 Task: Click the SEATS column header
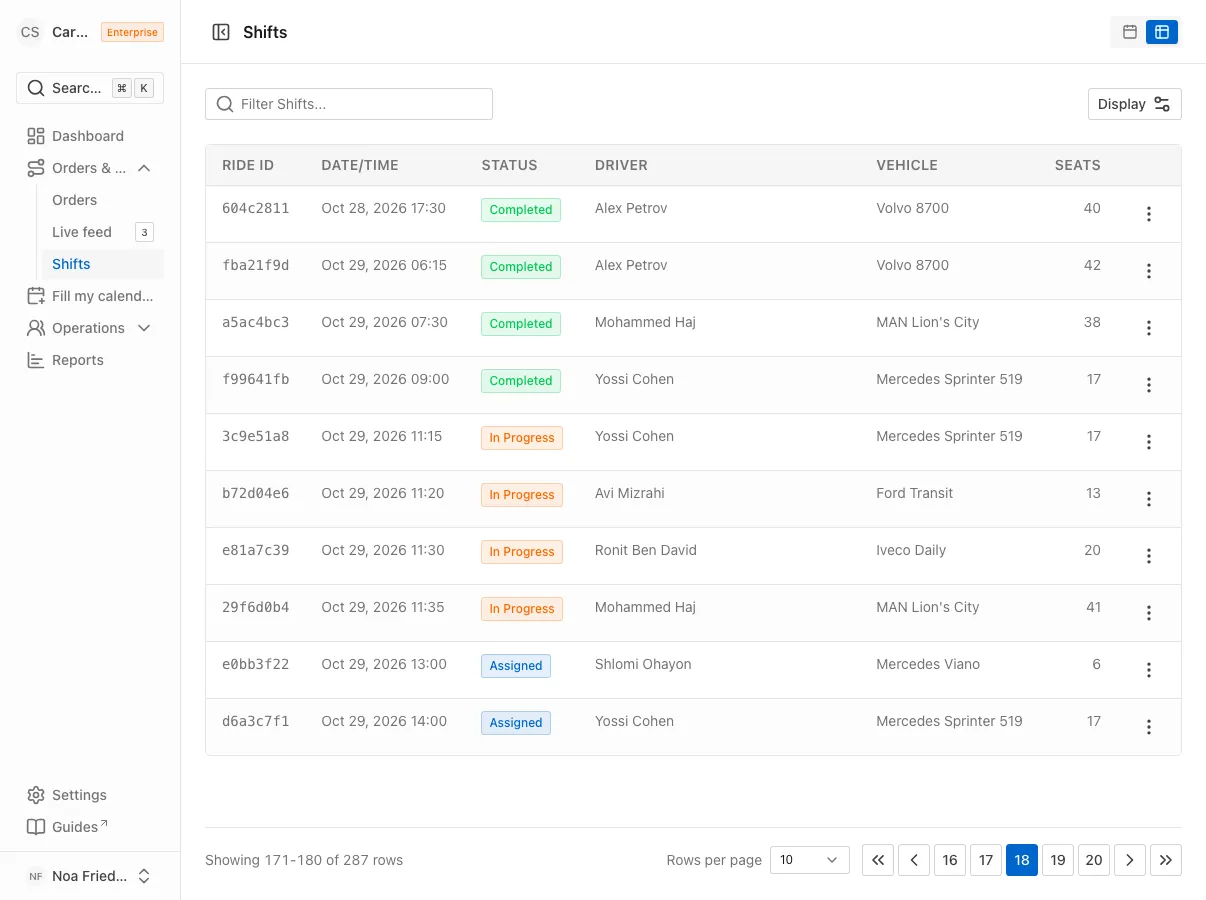click(x=1077, y=165)
